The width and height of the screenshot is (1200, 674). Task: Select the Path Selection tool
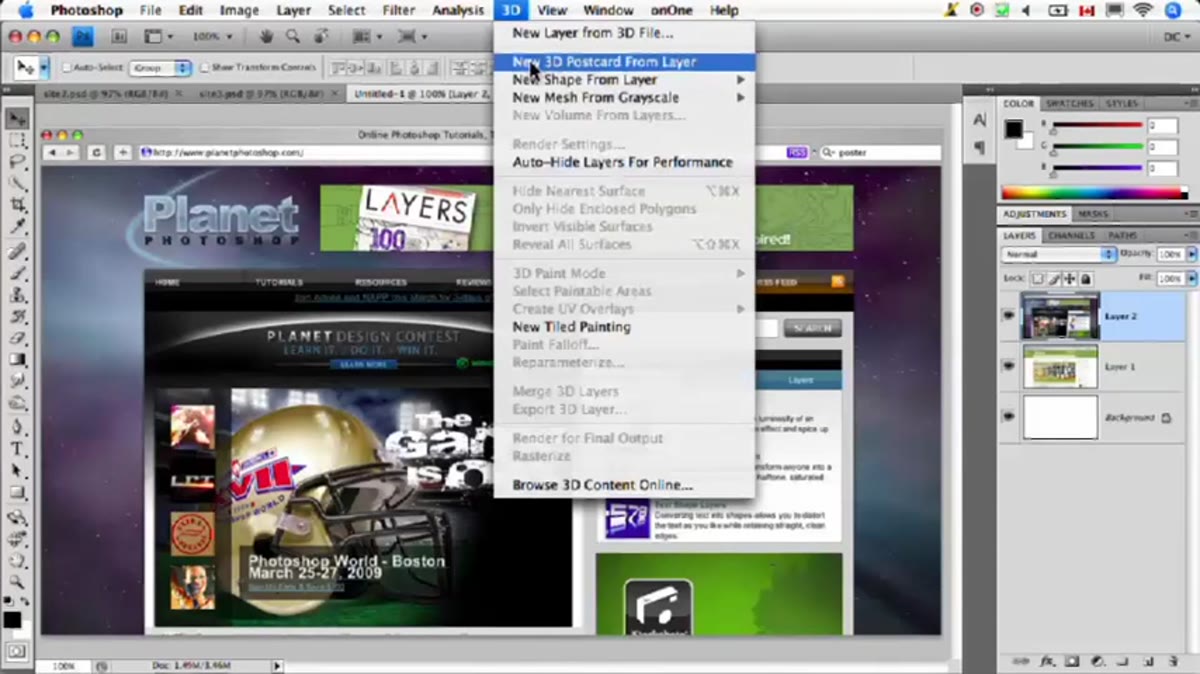point(17,471)
